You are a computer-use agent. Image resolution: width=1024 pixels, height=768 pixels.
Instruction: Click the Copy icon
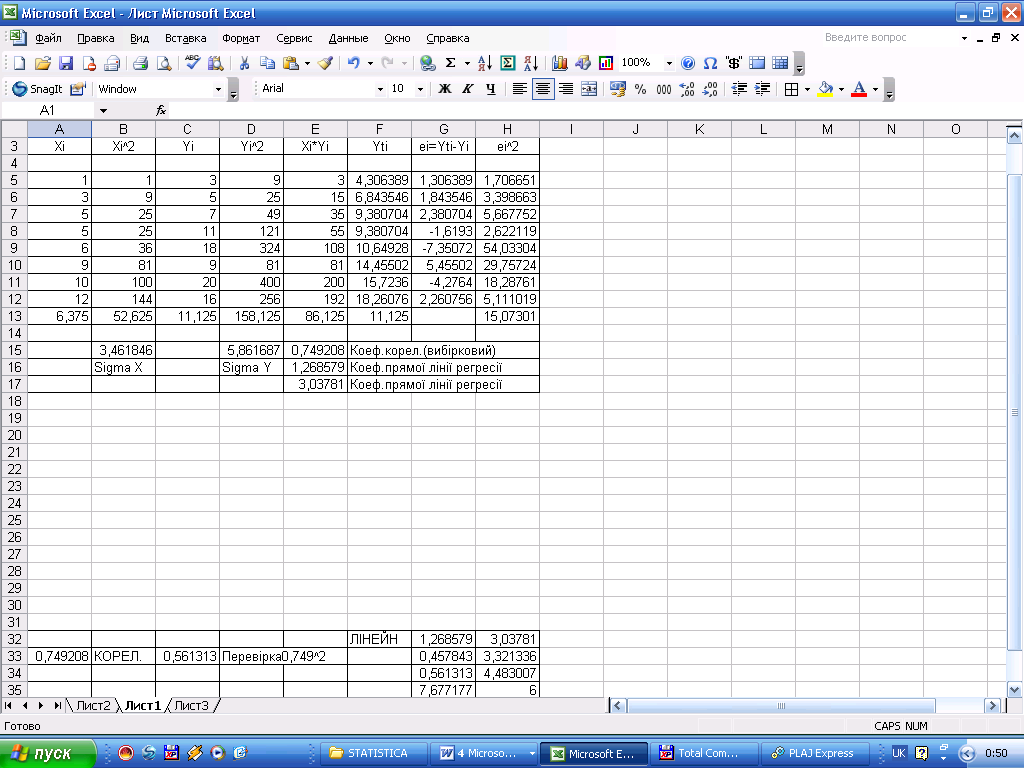pyautogui.click(x=267, y=63)
